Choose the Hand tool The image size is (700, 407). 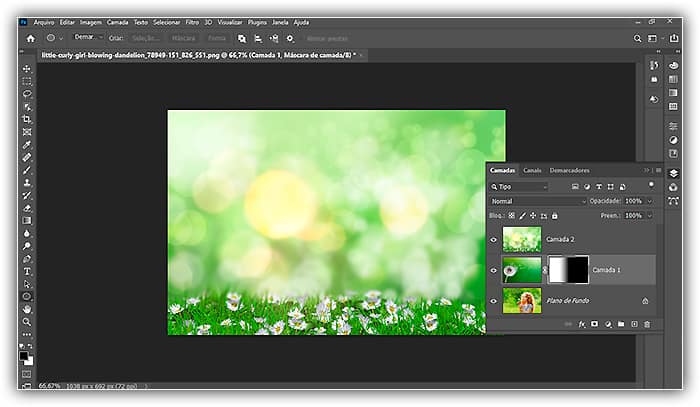(x=27, y=309)
